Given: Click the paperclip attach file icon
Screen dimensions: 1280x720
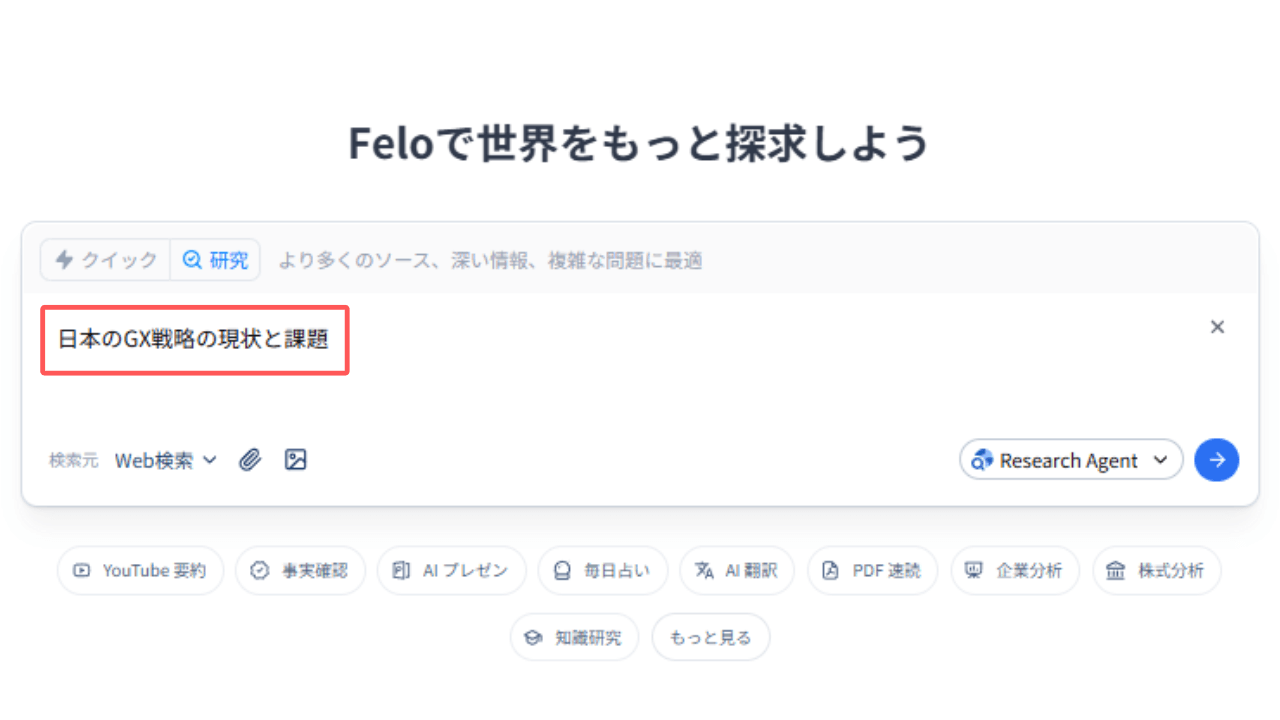Looking at the screenshot, I should 250,460.
